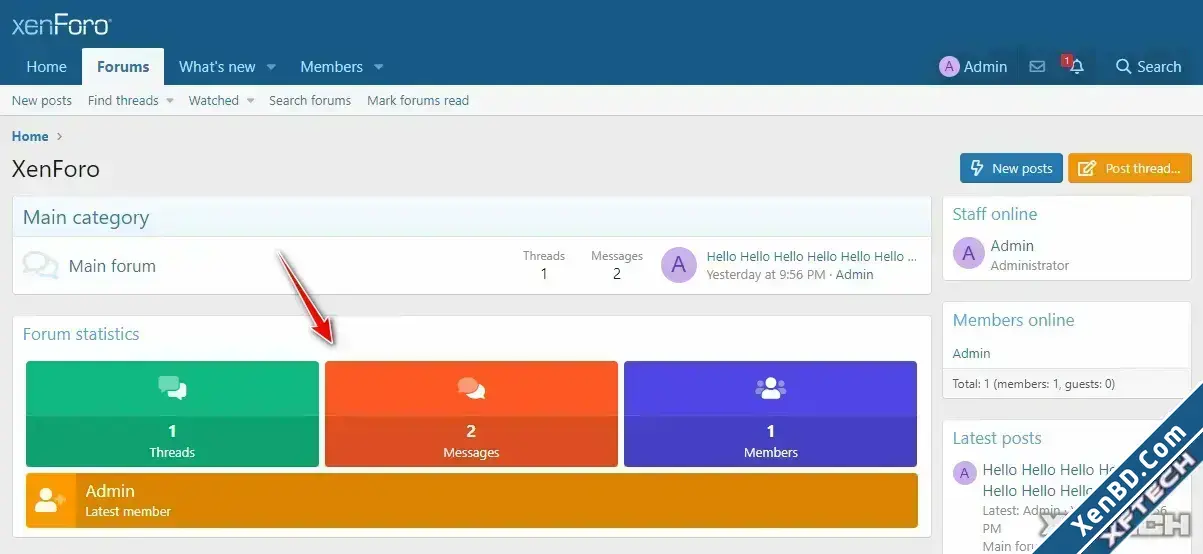Open the Home breadcrumb link
The image size is (1203, 554).
coord(30,136)
